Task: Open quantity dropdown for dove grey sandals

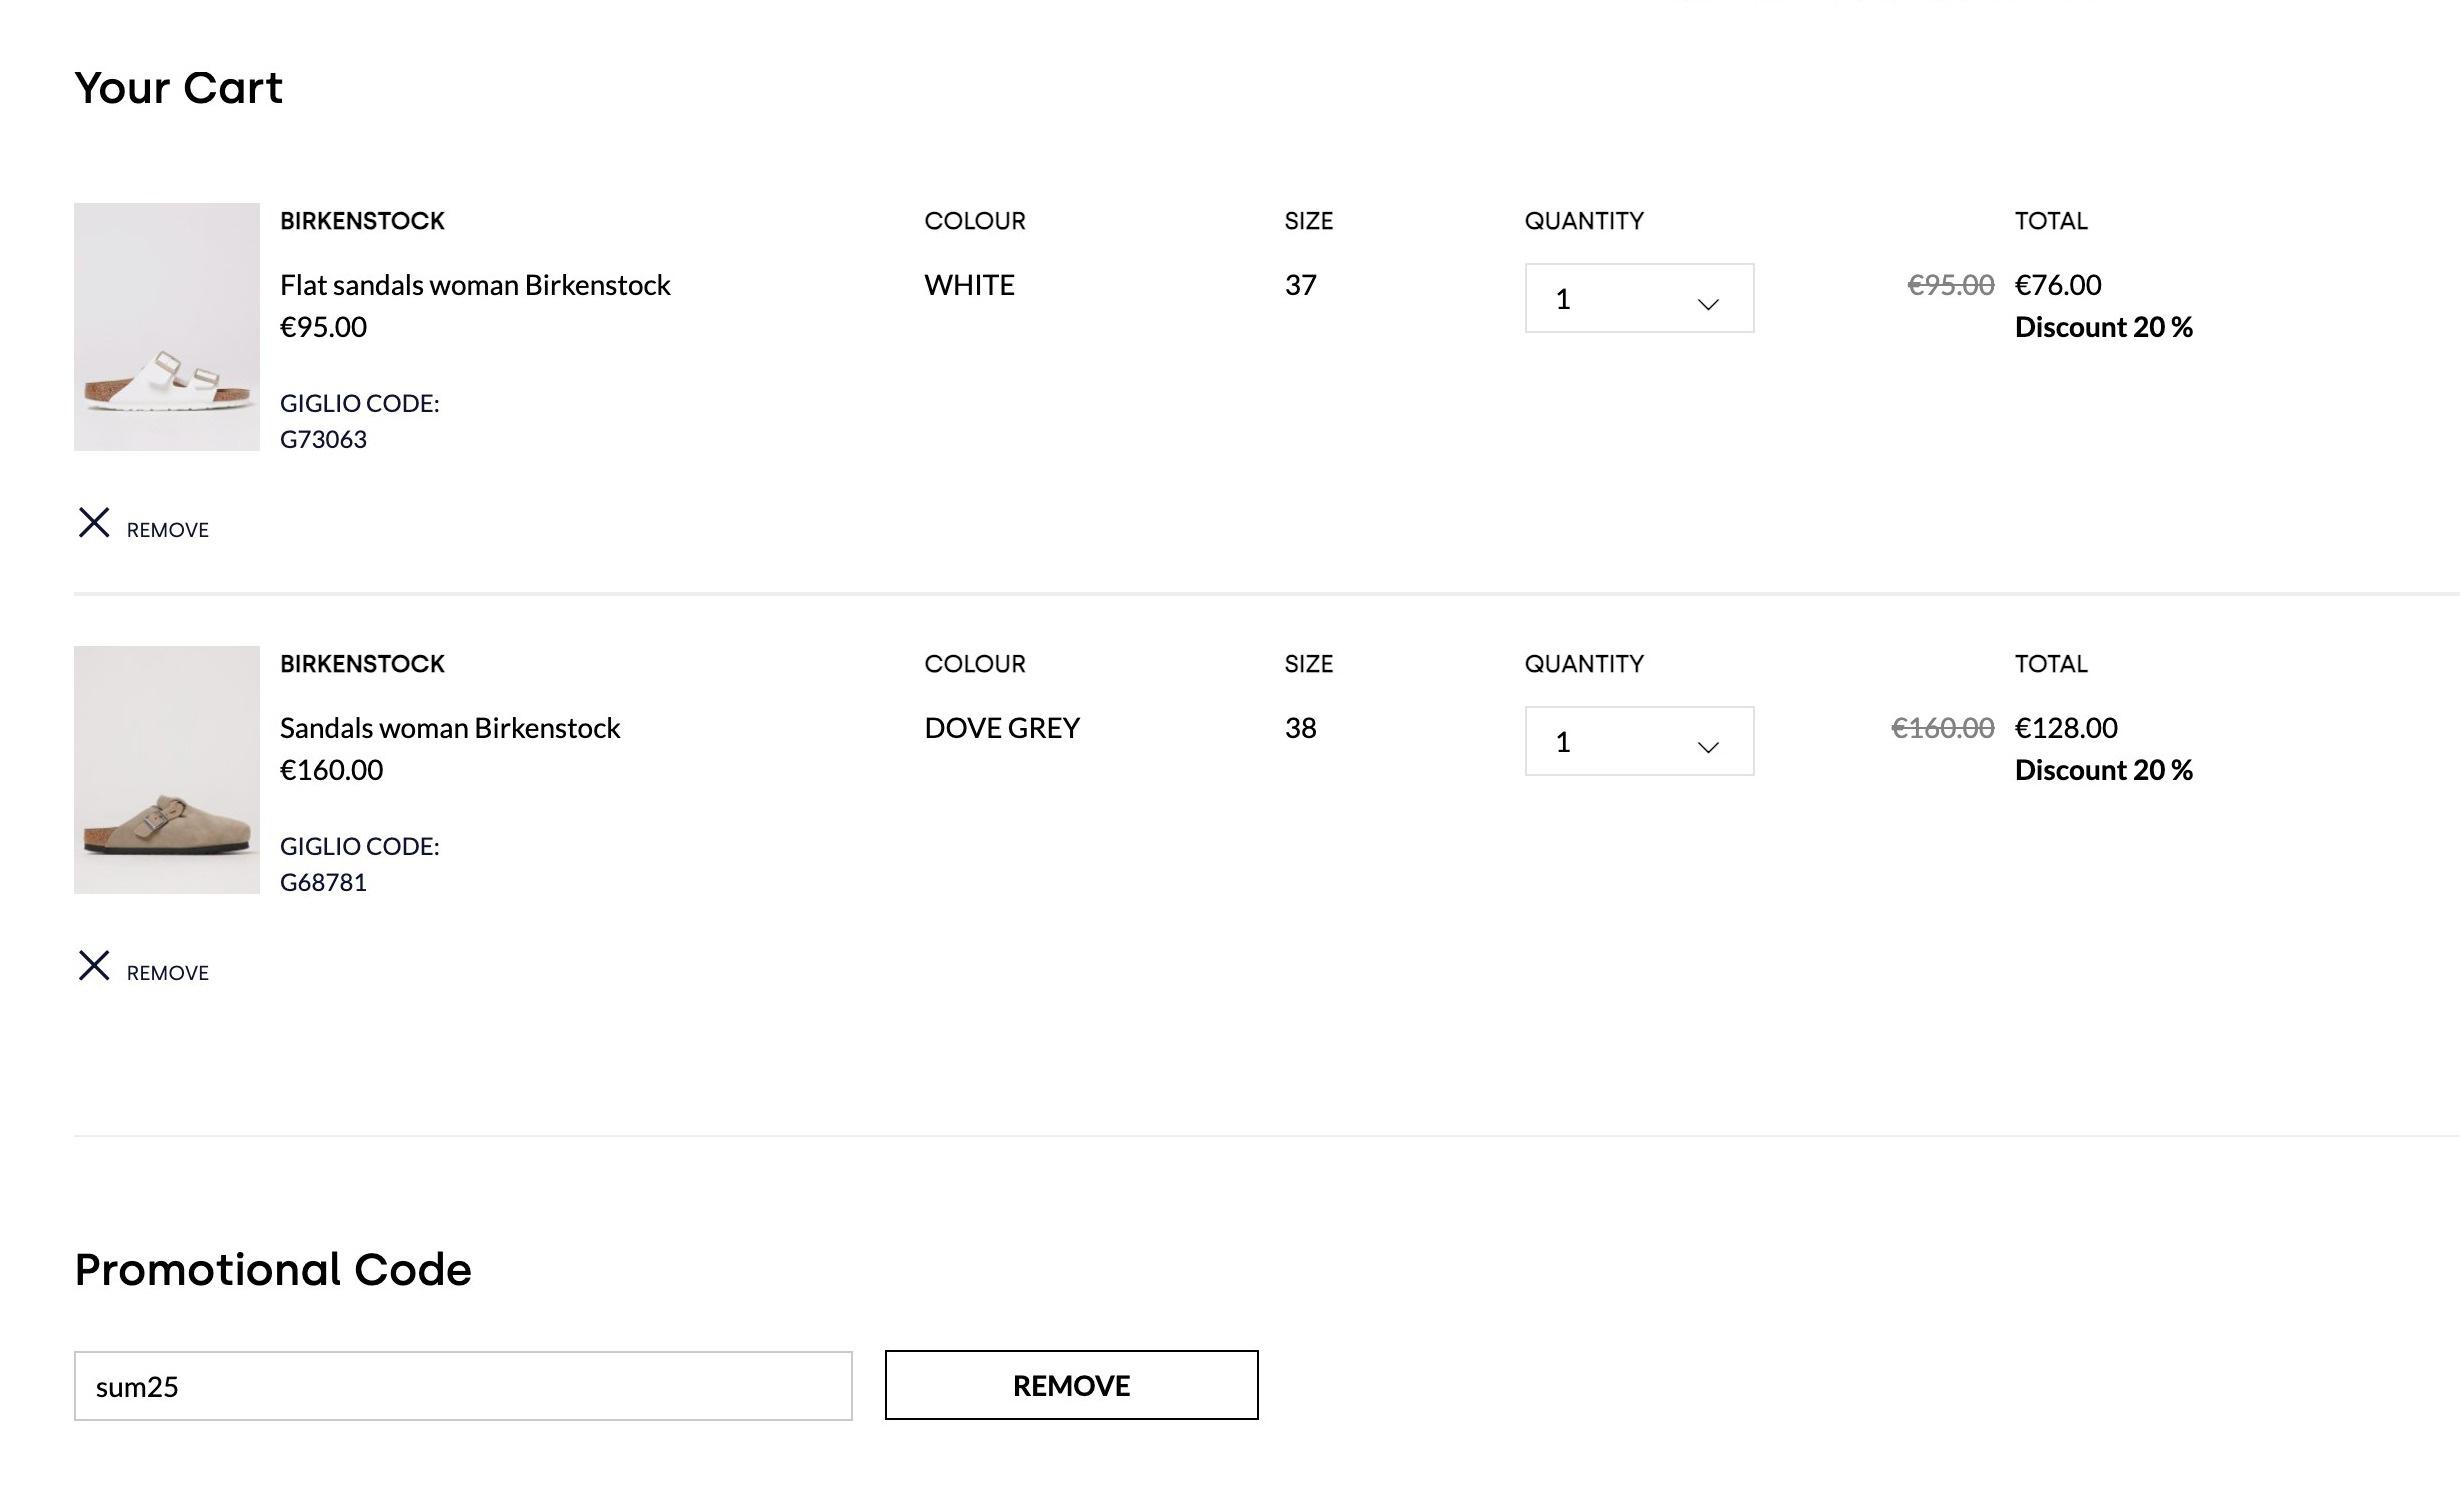Action: (1639, 741)
